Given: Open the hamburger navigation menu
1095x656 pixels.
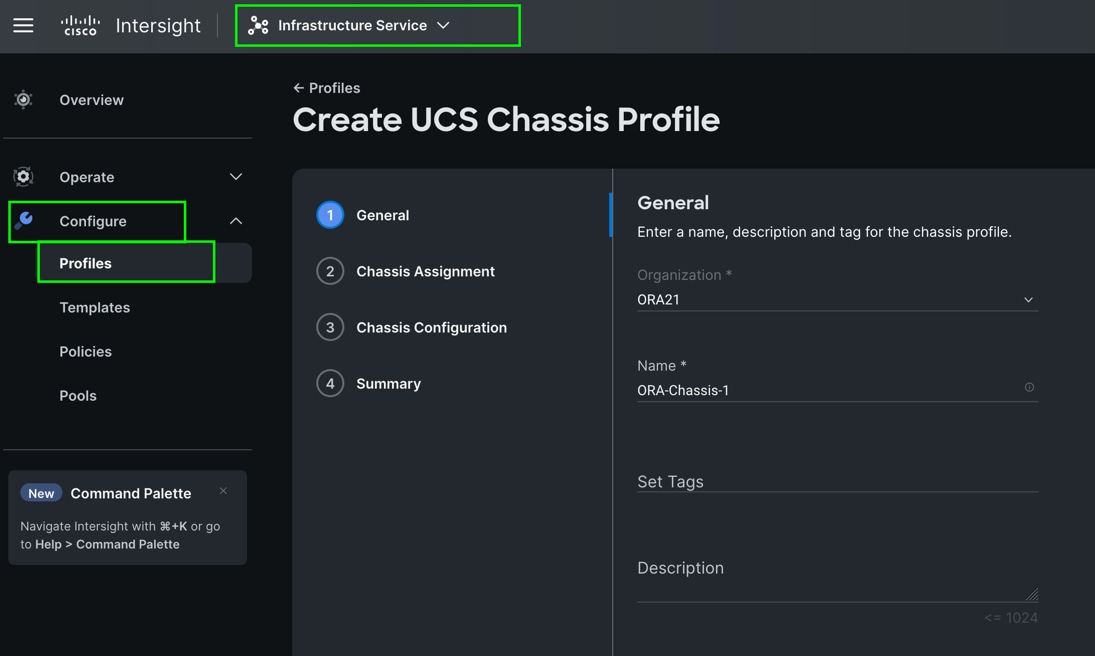Looking at the screenshot, I should [x=23, y=26].
